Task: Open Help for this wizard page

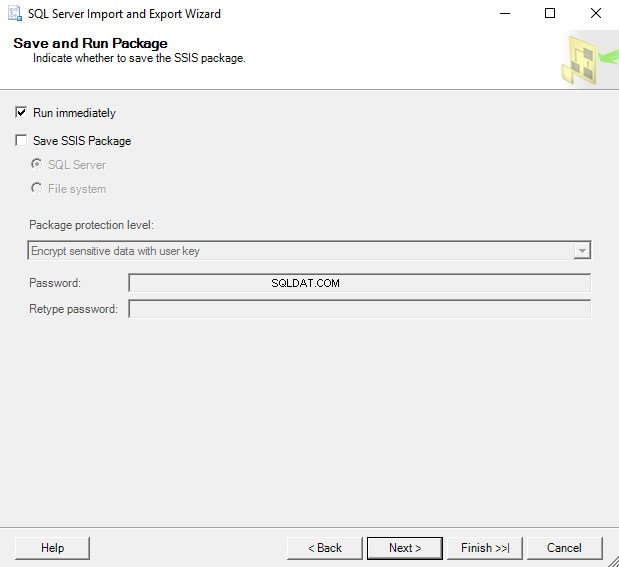Action: (53, 548)
